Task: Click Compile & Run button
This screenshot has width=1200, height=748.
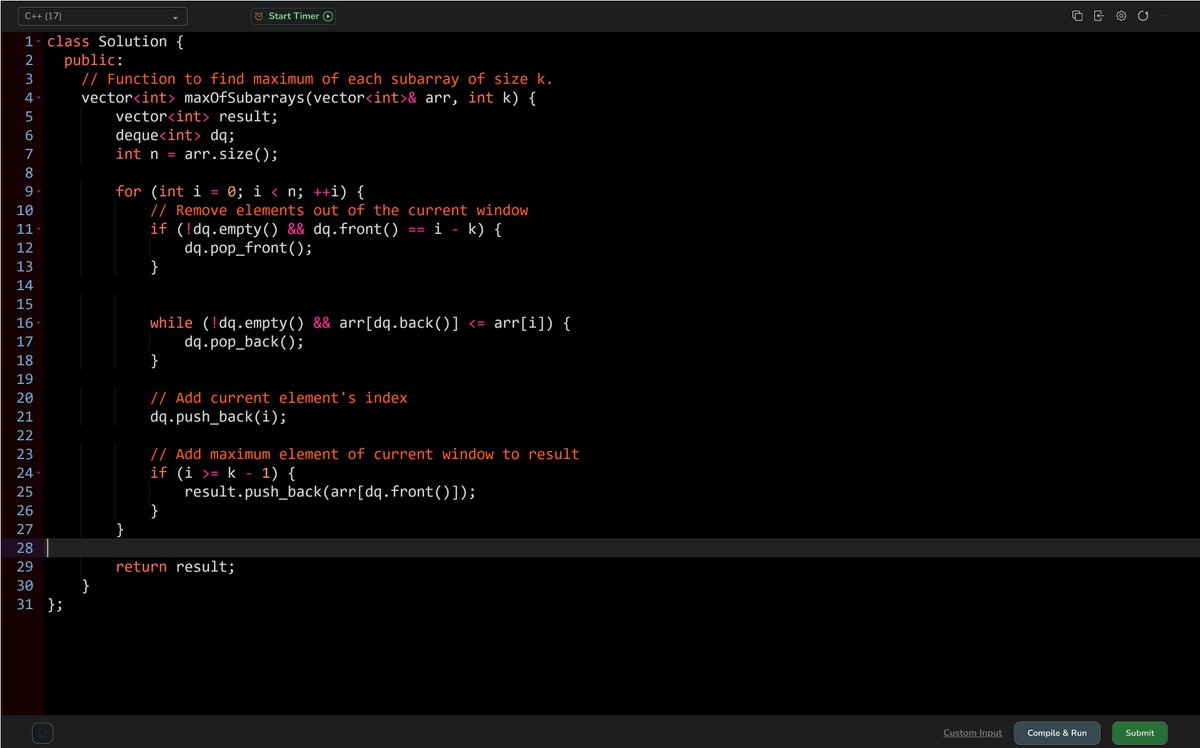Action: [1057, 733]
